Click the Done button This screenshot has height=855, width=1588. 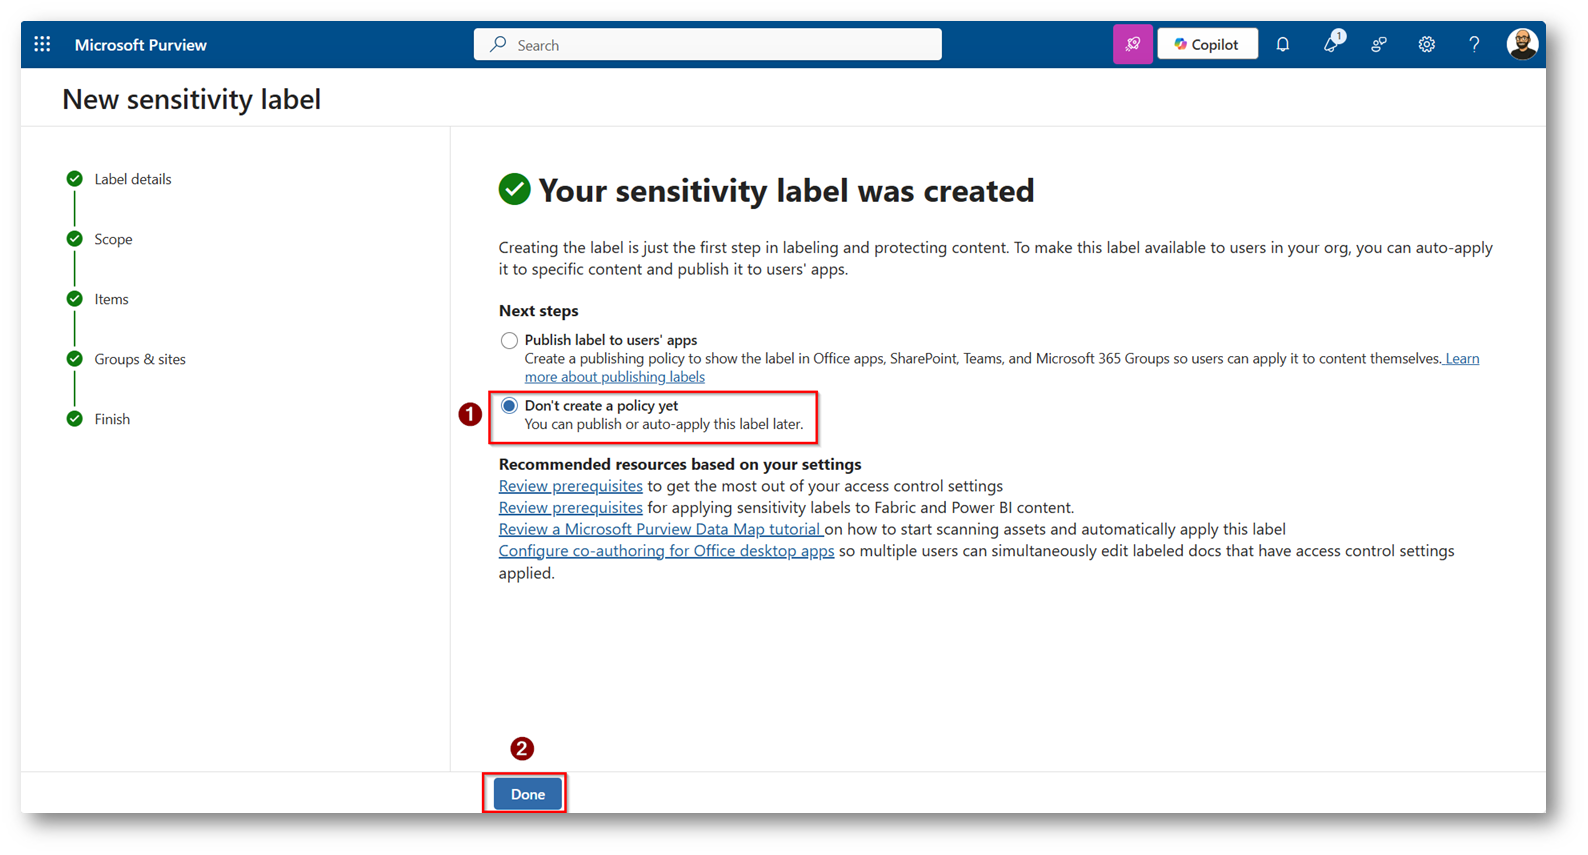tap(527, 794)
